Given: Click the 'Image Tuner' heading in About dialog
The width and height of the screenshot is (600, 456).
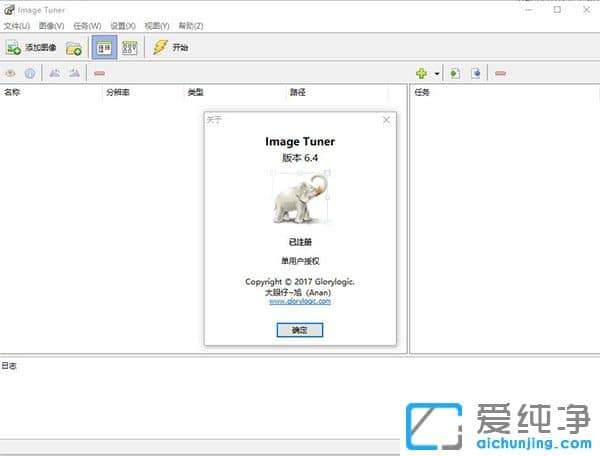Looking at the screenshot, I should pos(300,142).
